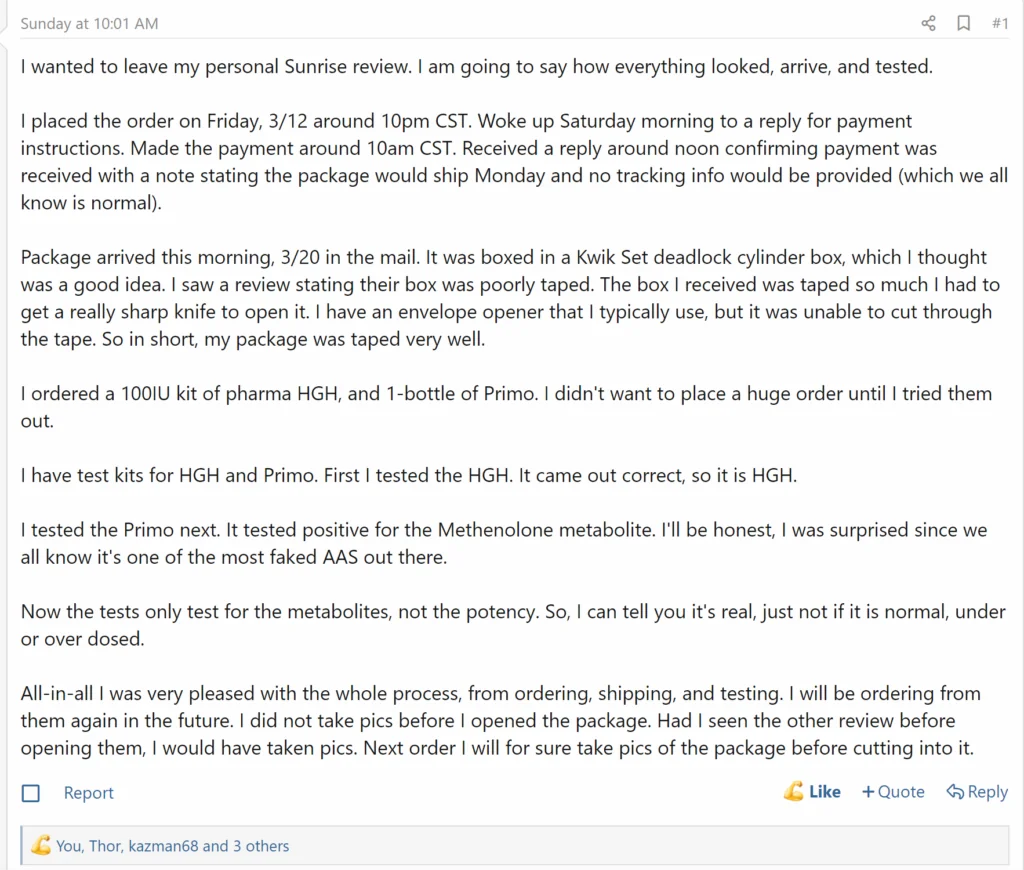Click the opening "personal Sunrise review" sentence

476,68
